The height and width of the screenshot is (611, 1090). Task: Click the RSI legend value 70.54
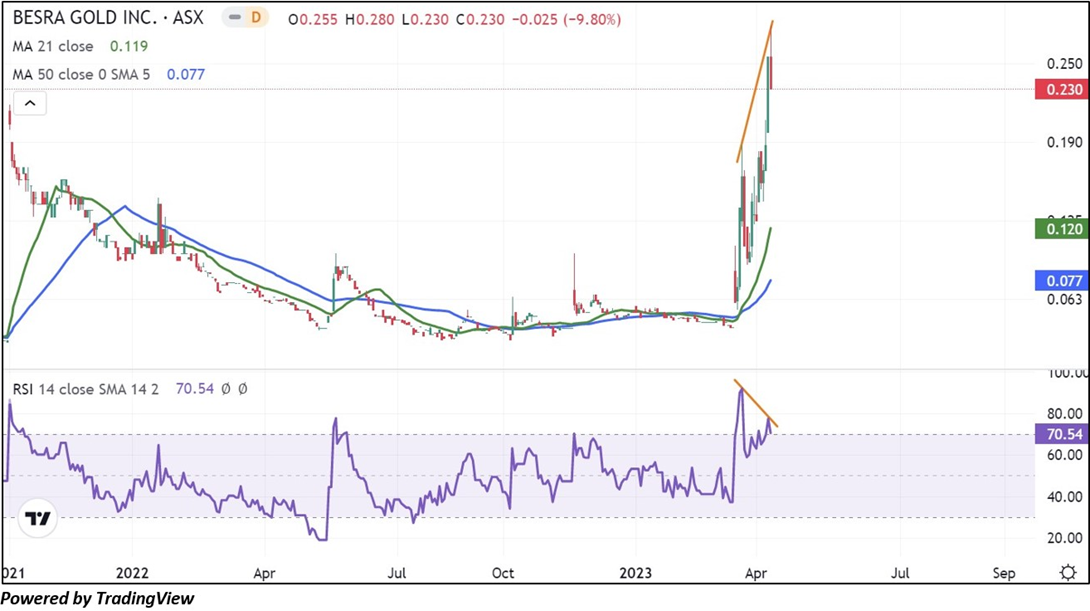195,389
